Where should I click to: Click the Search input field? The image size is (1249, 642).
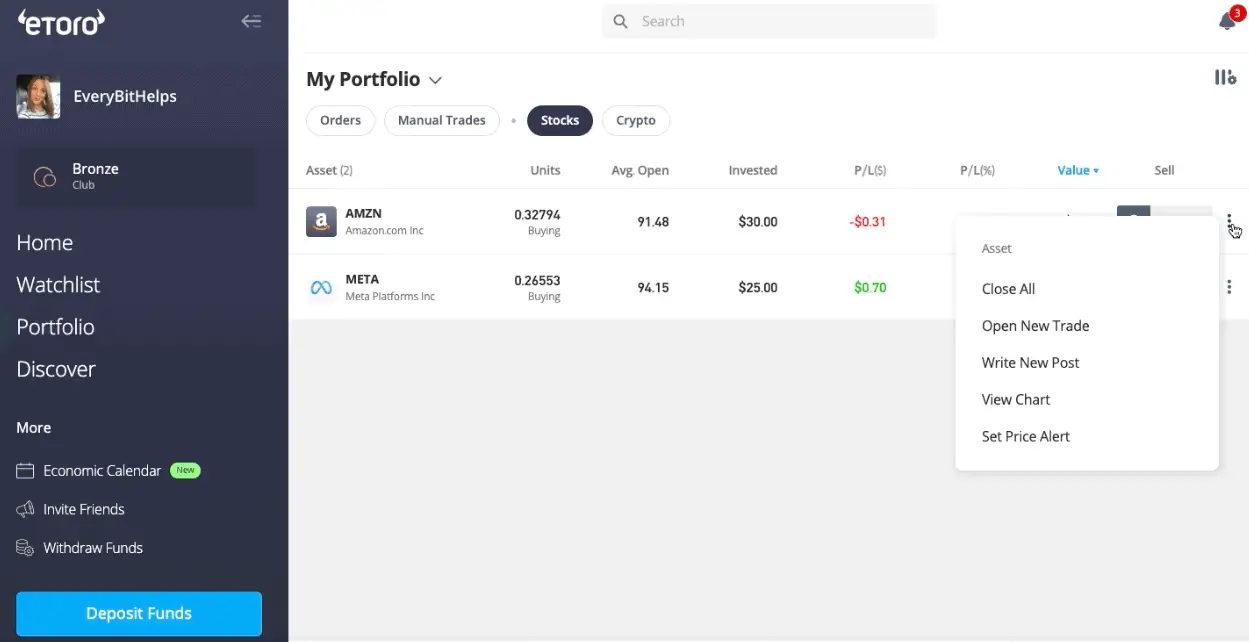coord(769,21)
